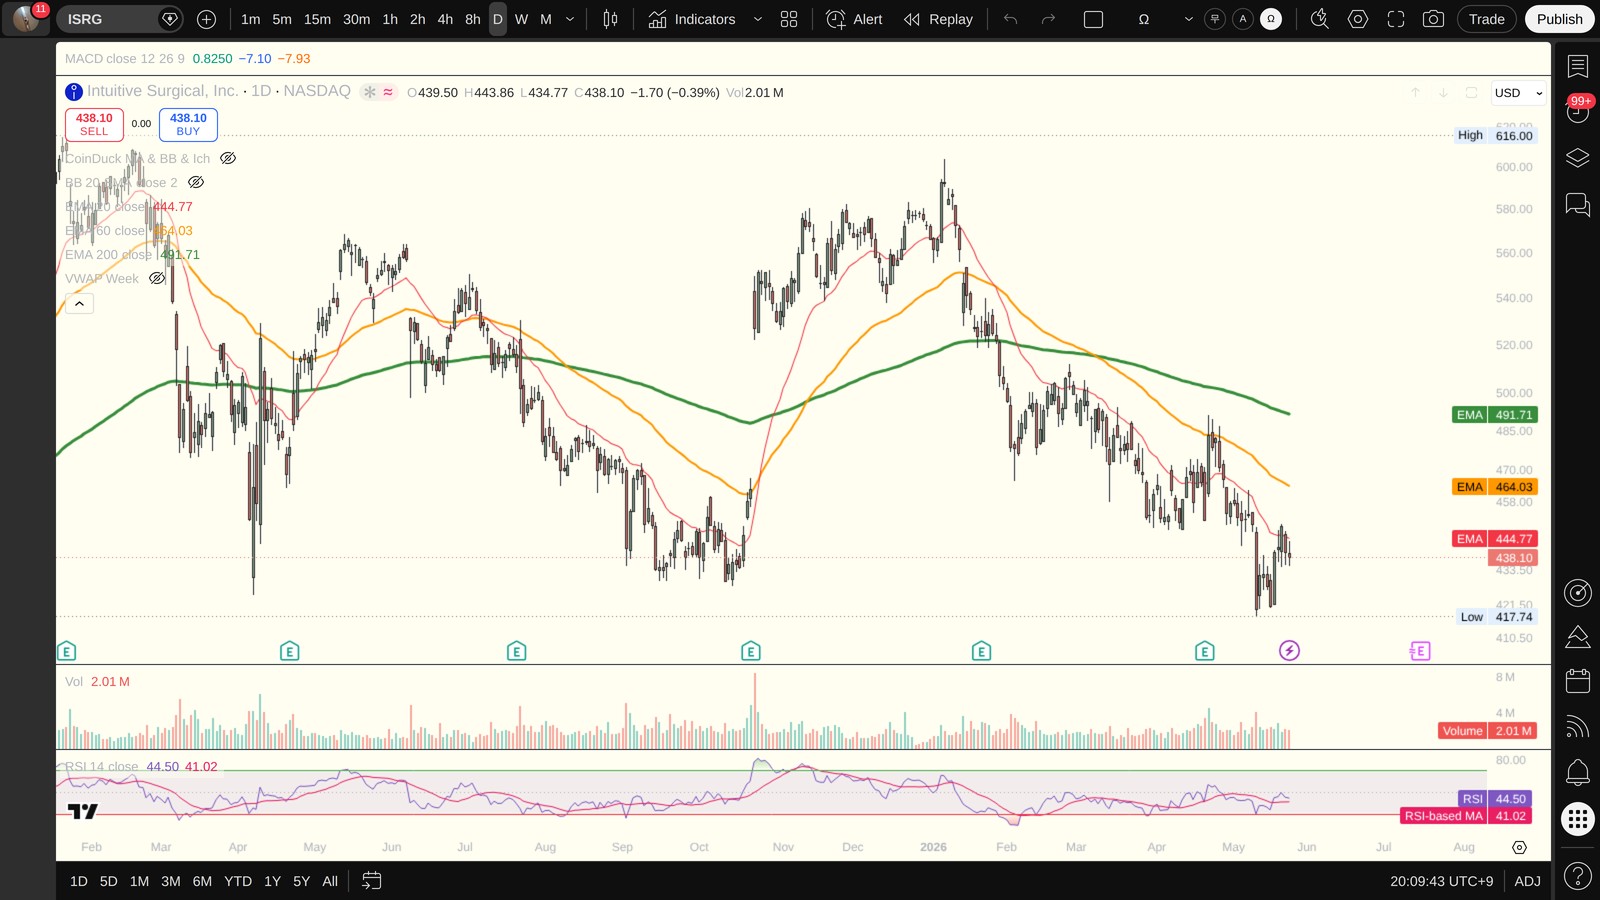Open the dropdown arrow next to Omega

(x=1188, y=19)
